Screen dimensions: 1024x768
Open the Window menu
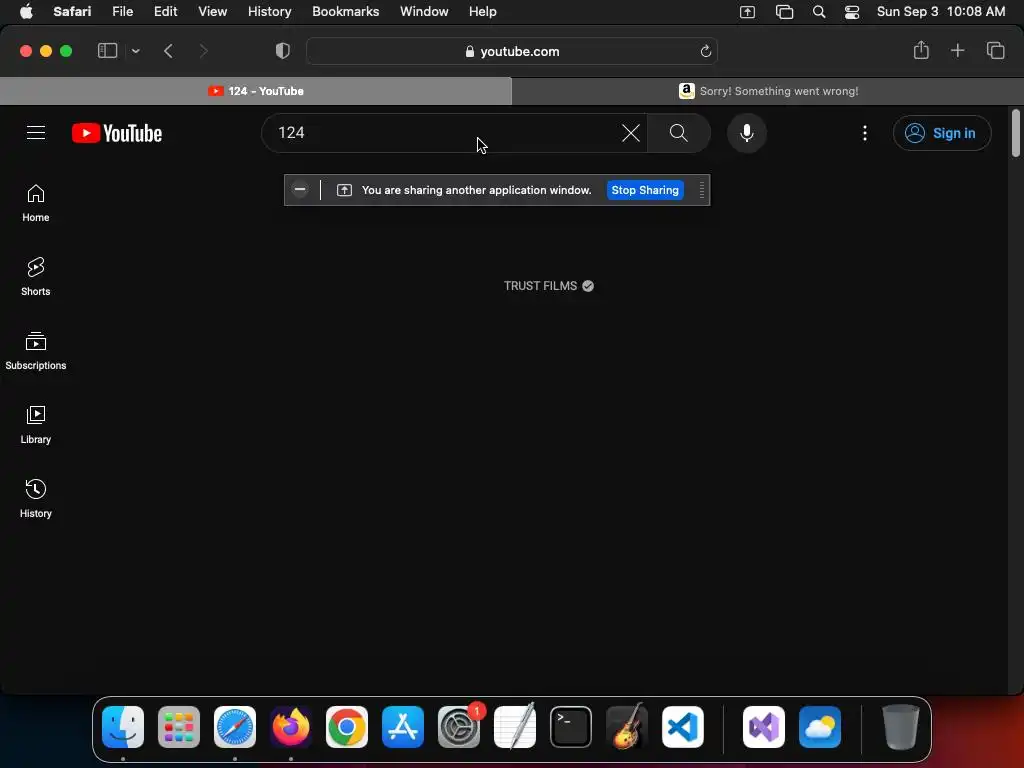[x=424, y=11]
